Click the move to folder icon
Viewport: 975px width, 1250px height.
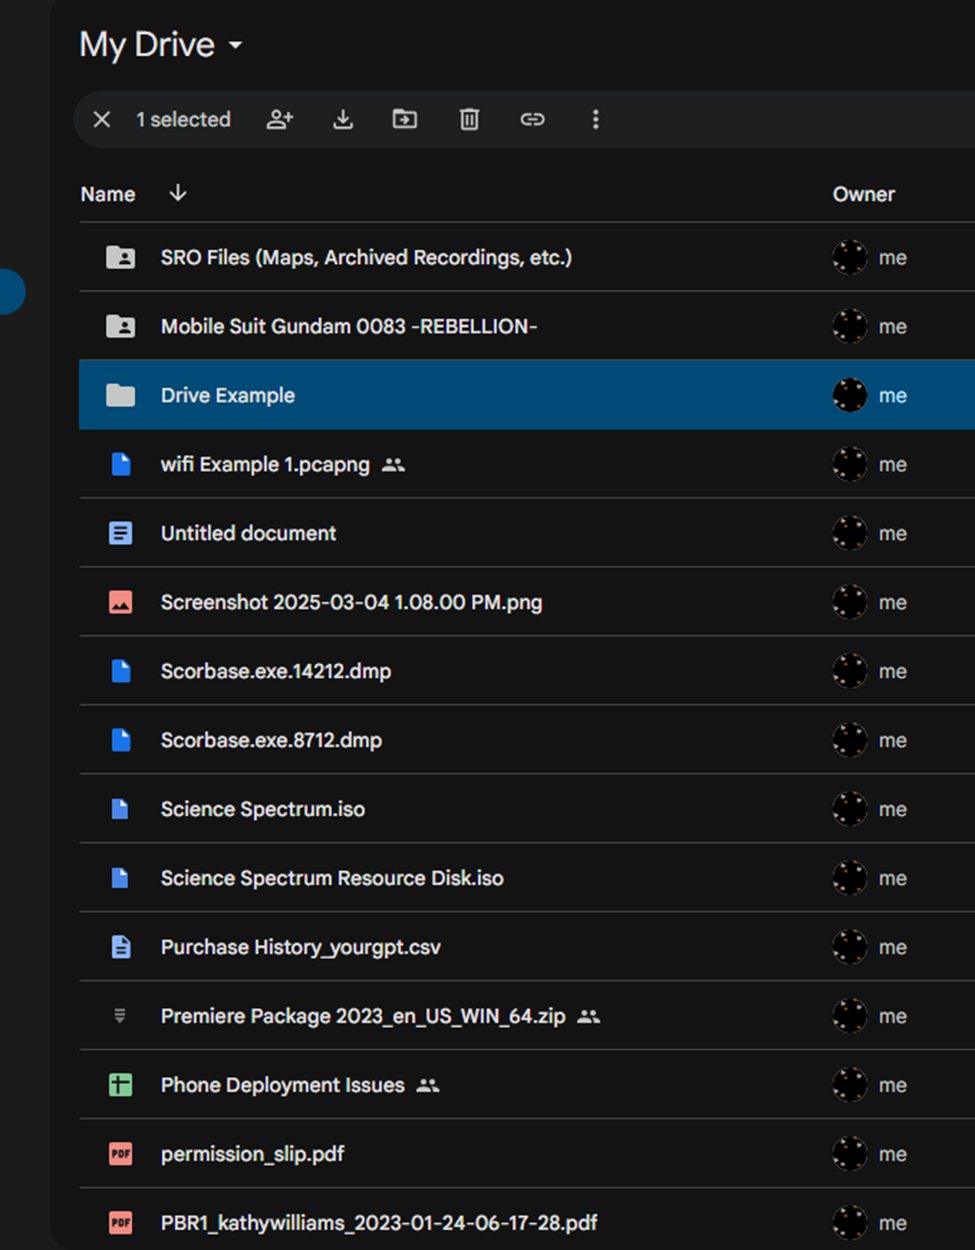click(405, 120)
